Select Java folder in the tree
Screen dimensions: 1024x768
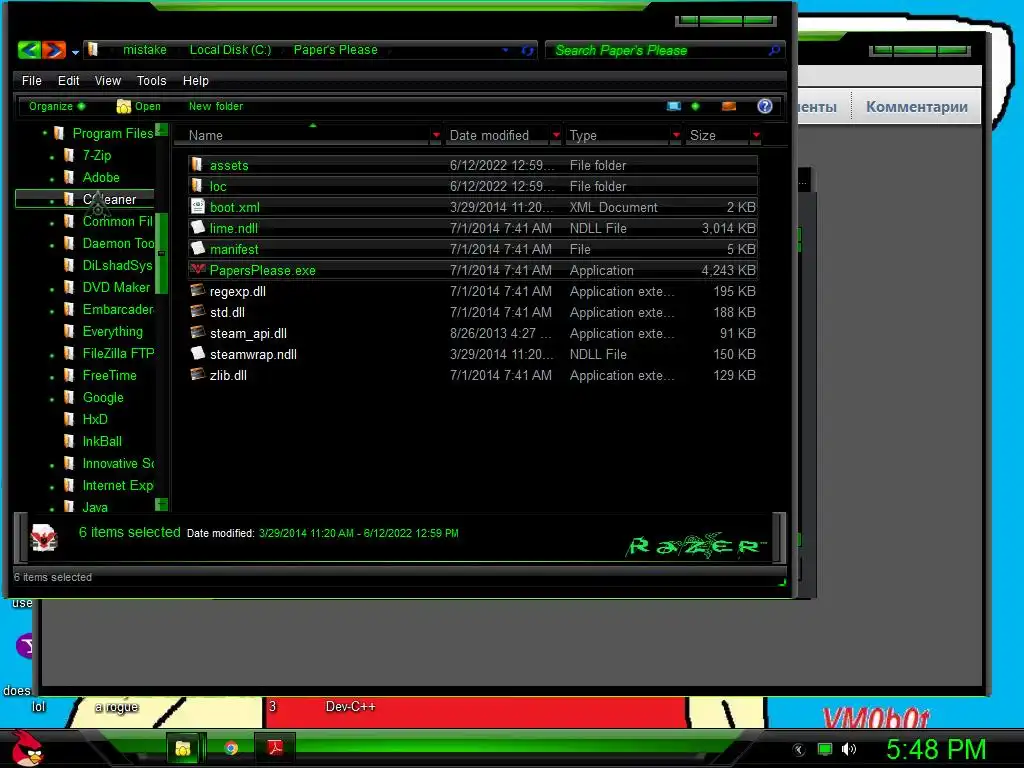coord(95,507)
